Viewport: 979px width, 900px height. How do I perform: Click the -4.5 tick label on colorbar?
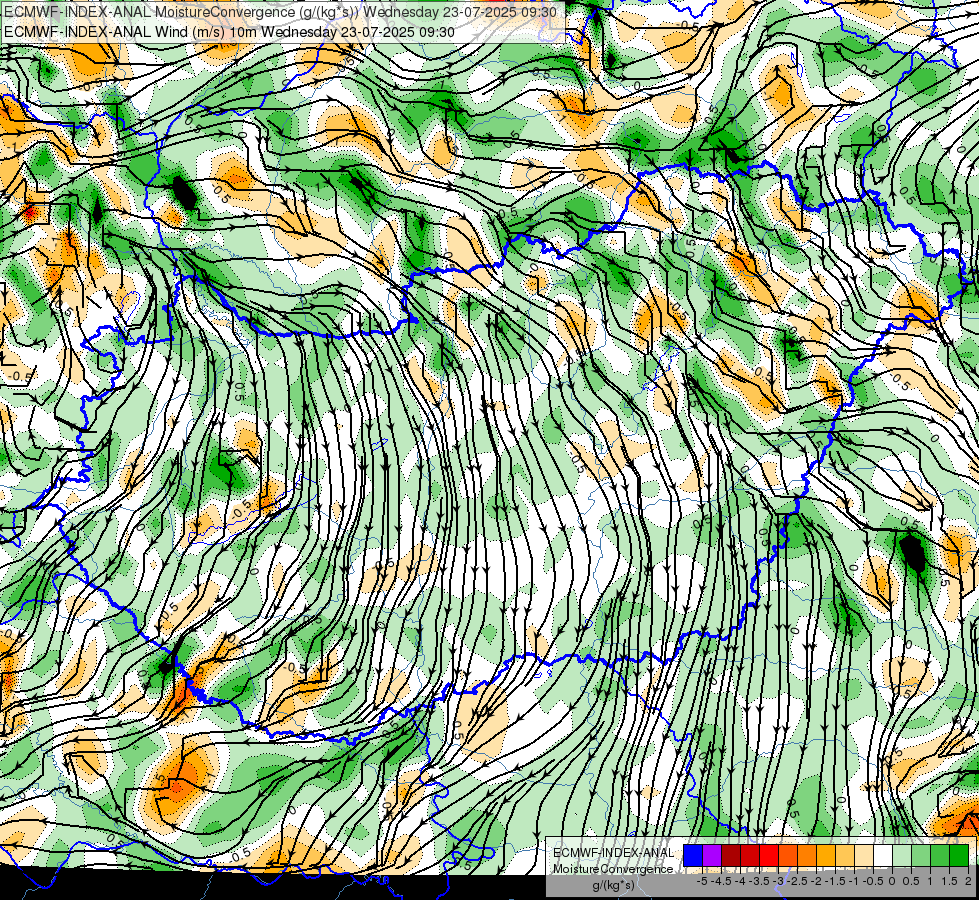click(722, 881)
